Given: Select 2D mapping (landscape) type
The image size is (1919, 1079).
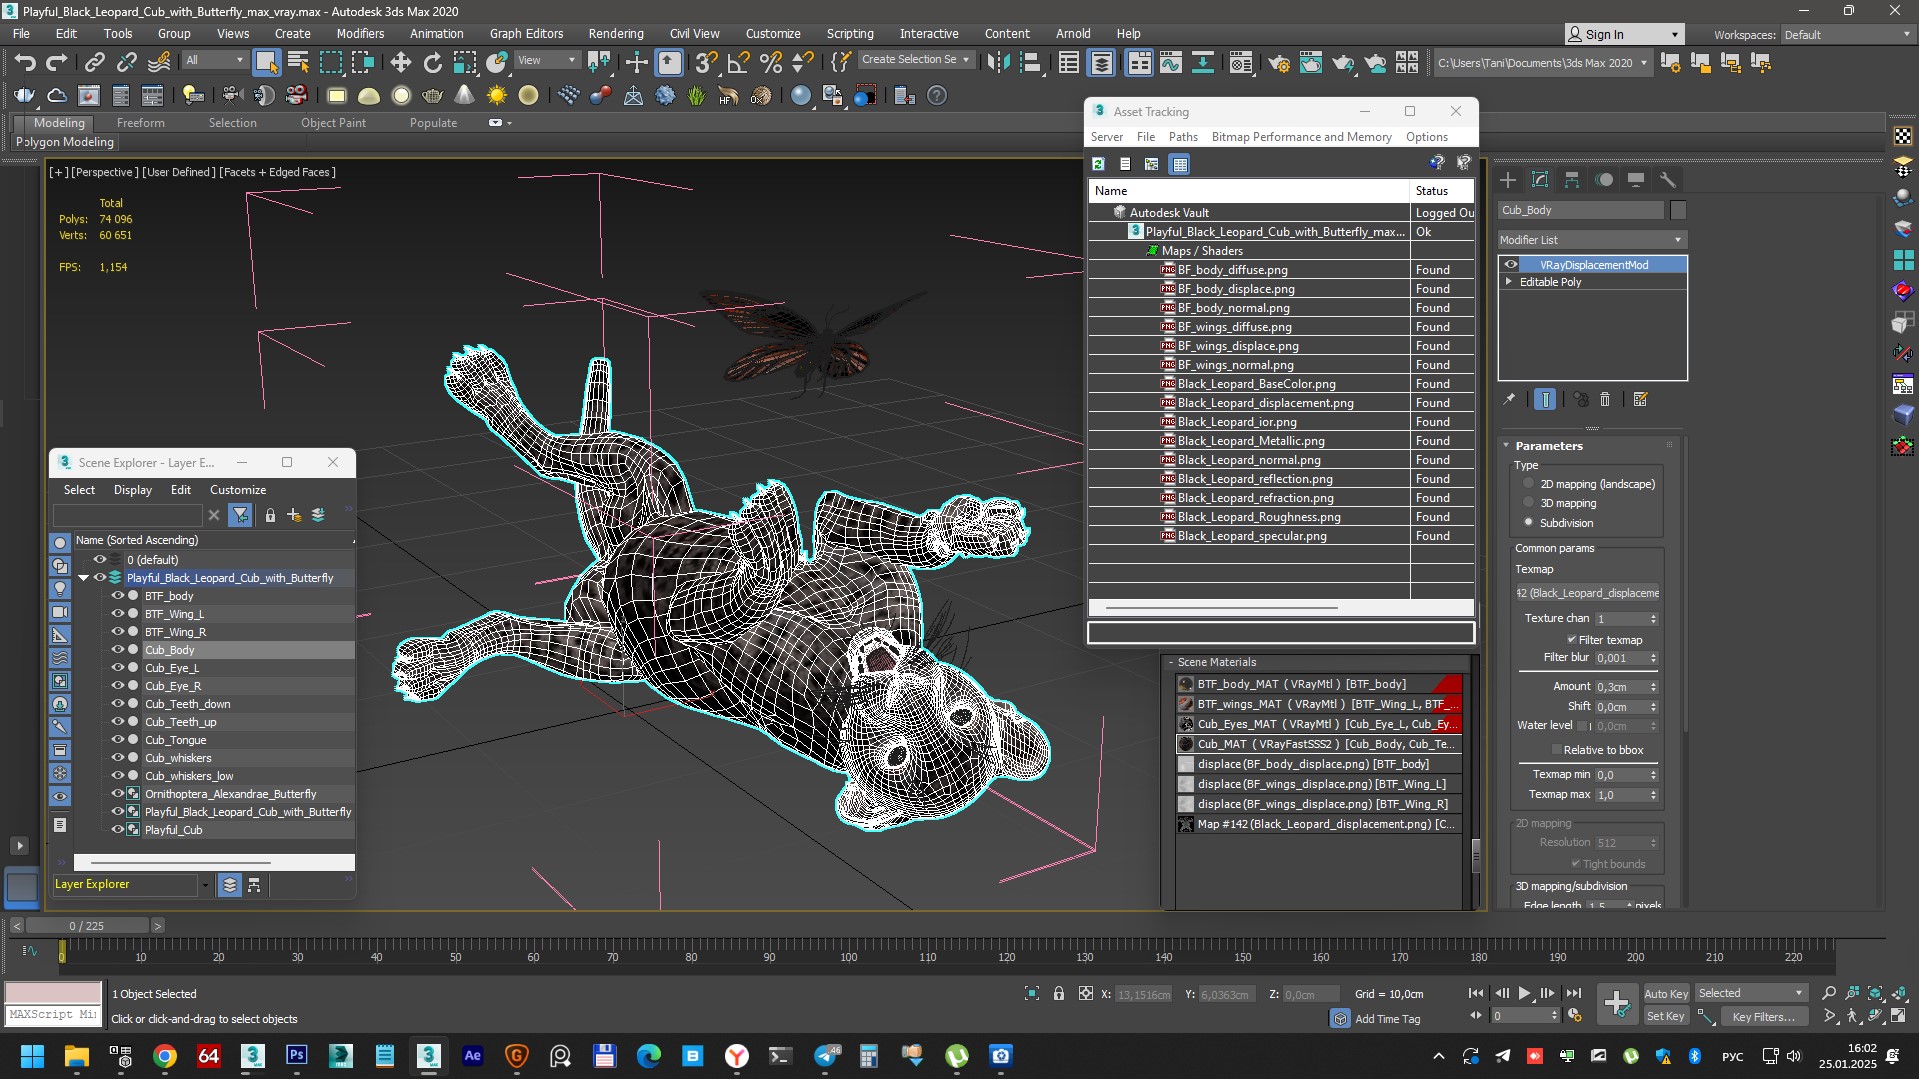Looking at the screenshot, I should [x=1529, y=484].
